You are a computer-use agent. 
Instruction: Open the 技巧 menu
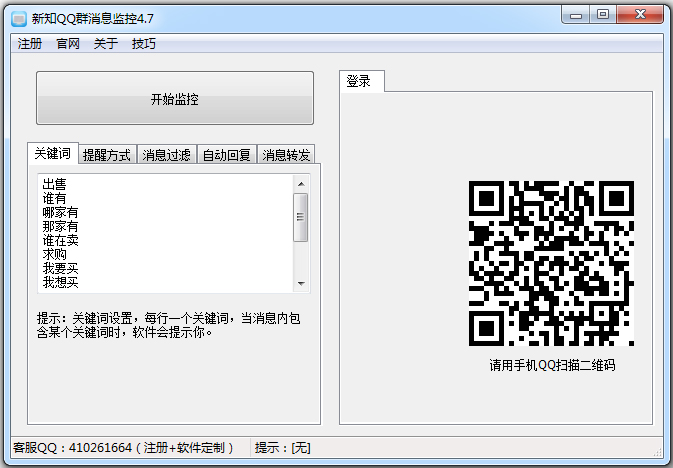tap(143, 43)
